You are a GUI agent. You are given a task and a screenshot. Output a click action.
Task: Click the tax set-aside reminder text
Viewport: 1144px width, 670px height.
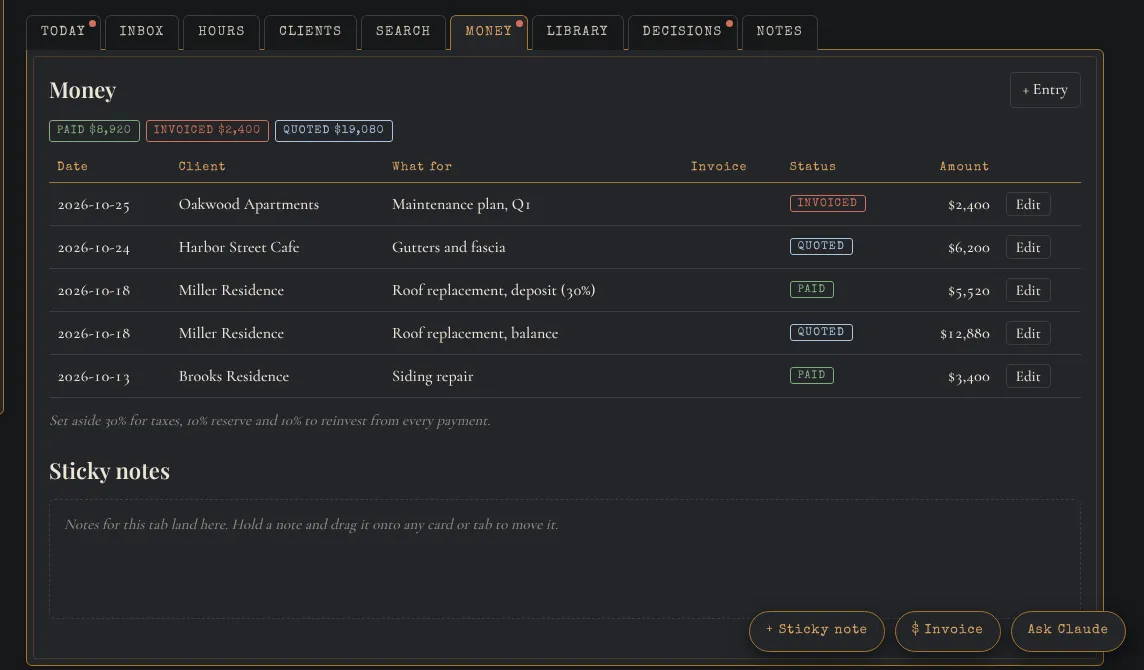(x=270, y=420)
